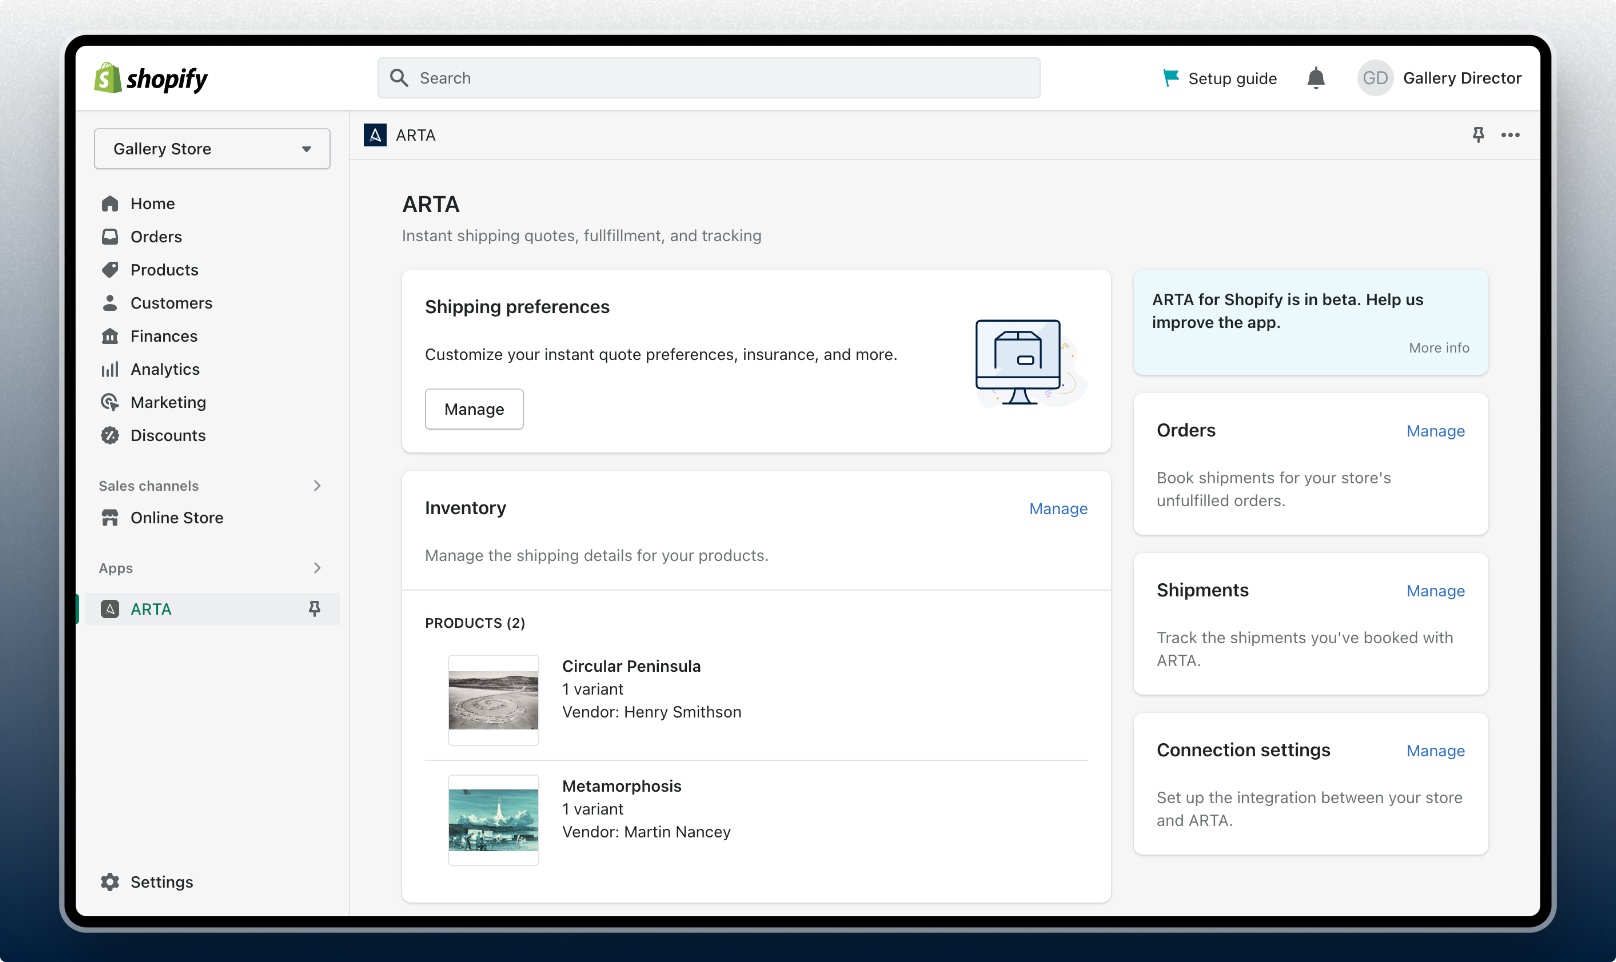Unpin ARTA app in the sidebar
Screen dimensions: 1616x962
pos(314,609)
